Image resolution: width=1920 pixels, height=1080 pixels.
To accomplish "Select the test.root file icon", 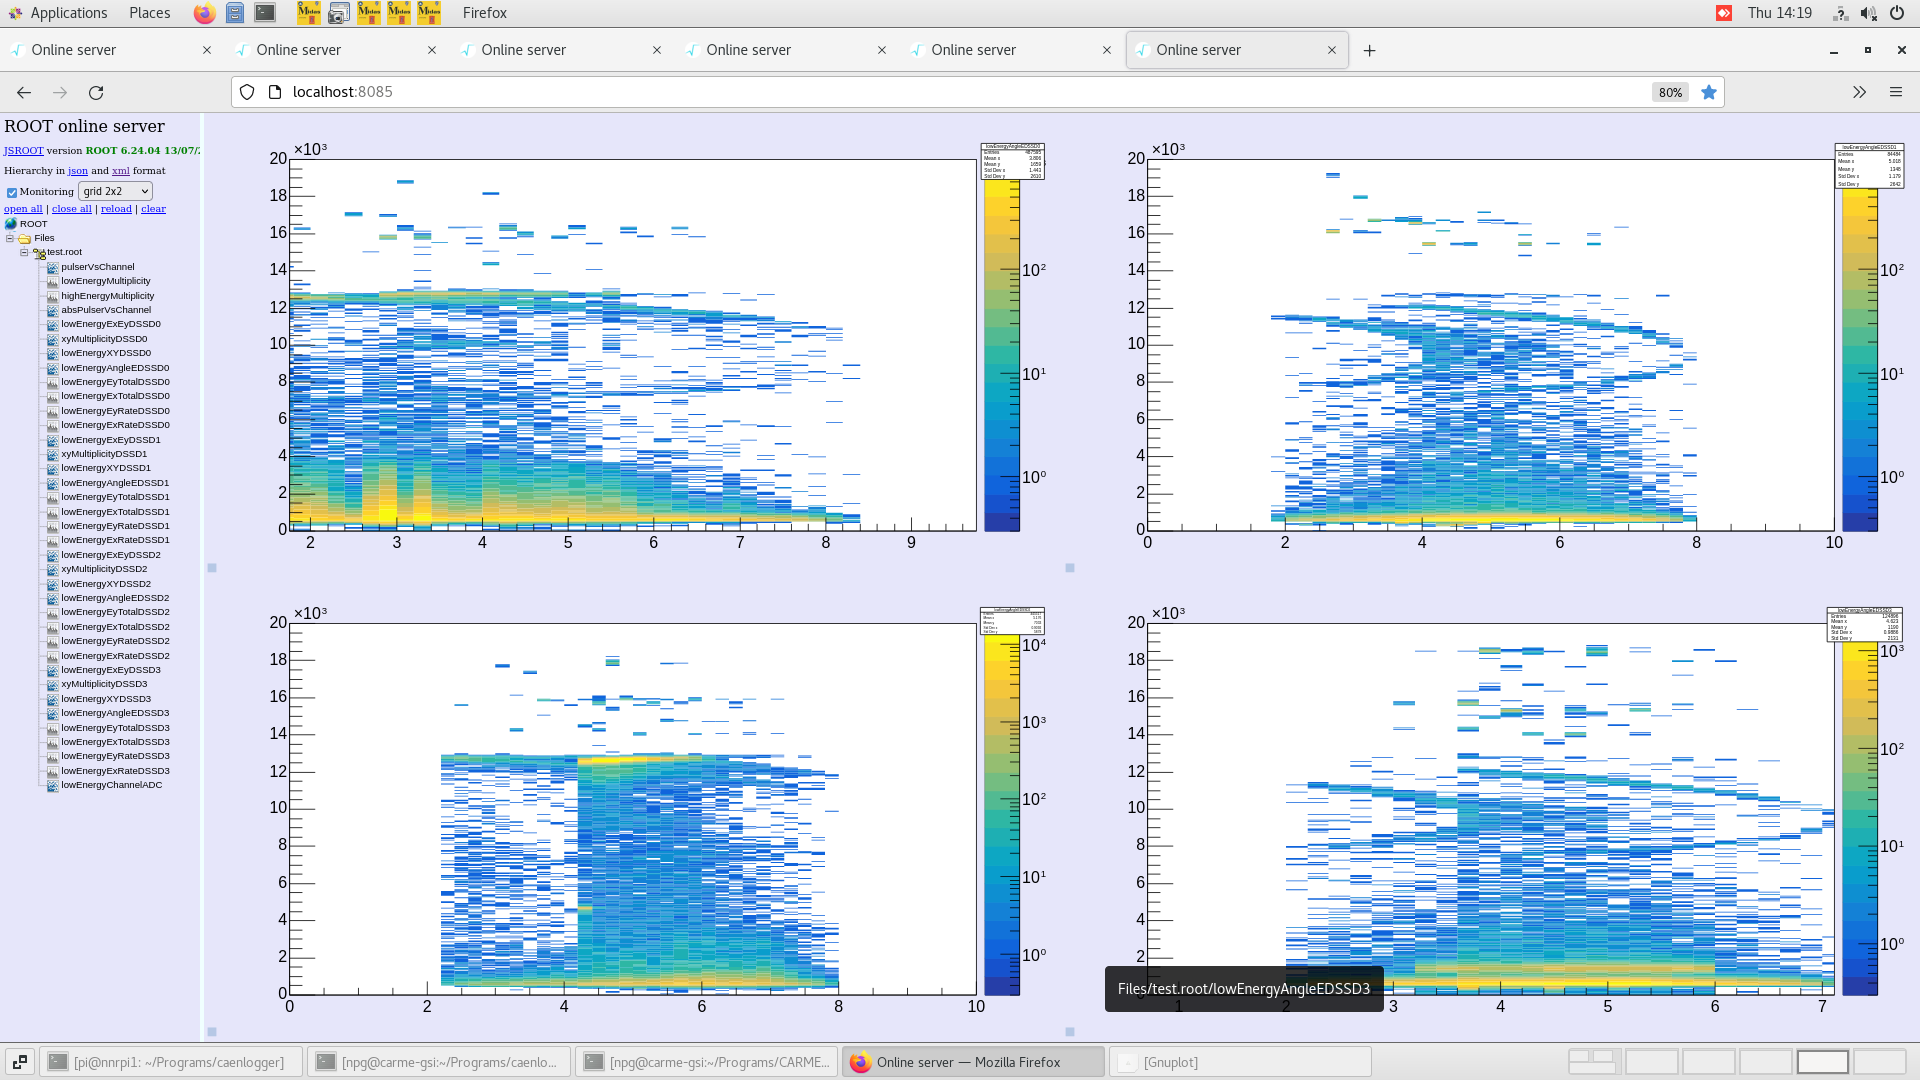I will pos(38,252).
